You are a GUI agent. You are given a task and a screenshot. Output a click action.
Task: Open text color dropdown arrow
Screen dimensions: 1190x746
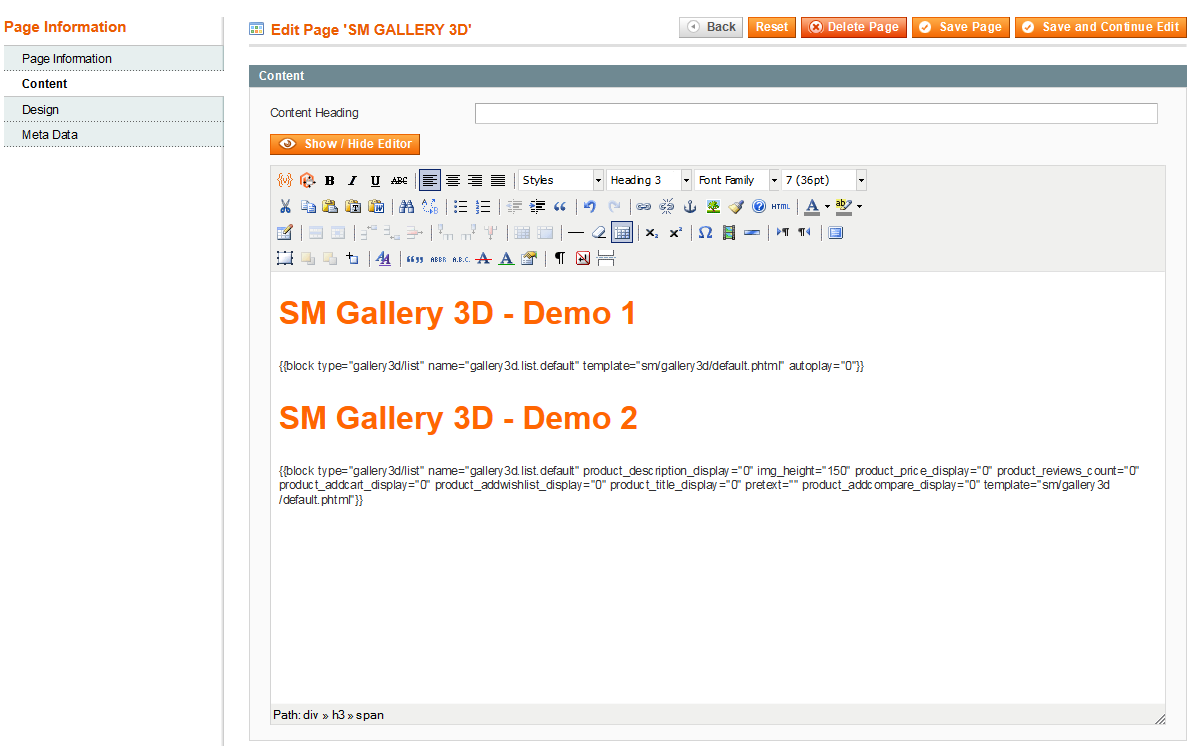pyautogui.click(x=827, y=206)
